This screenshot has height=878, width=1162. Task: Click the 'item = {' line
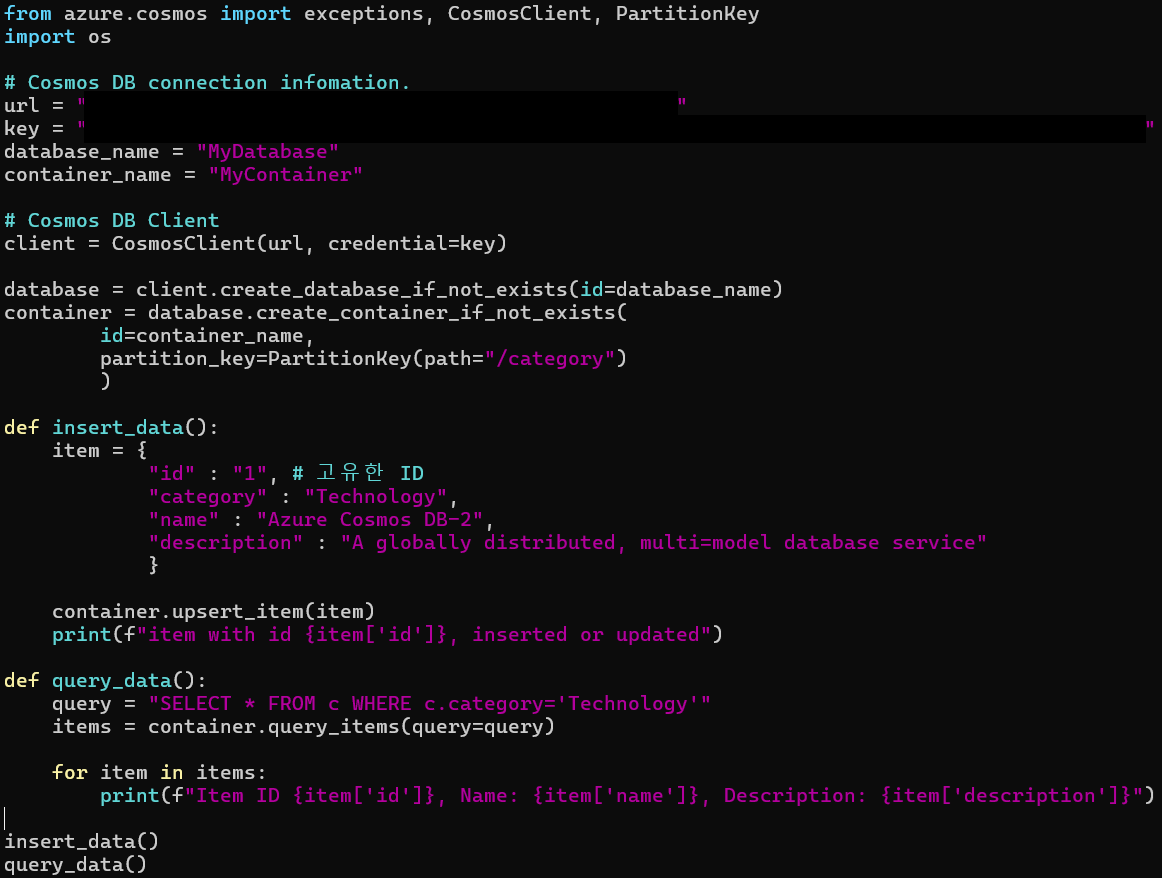(x=100, y=450)
